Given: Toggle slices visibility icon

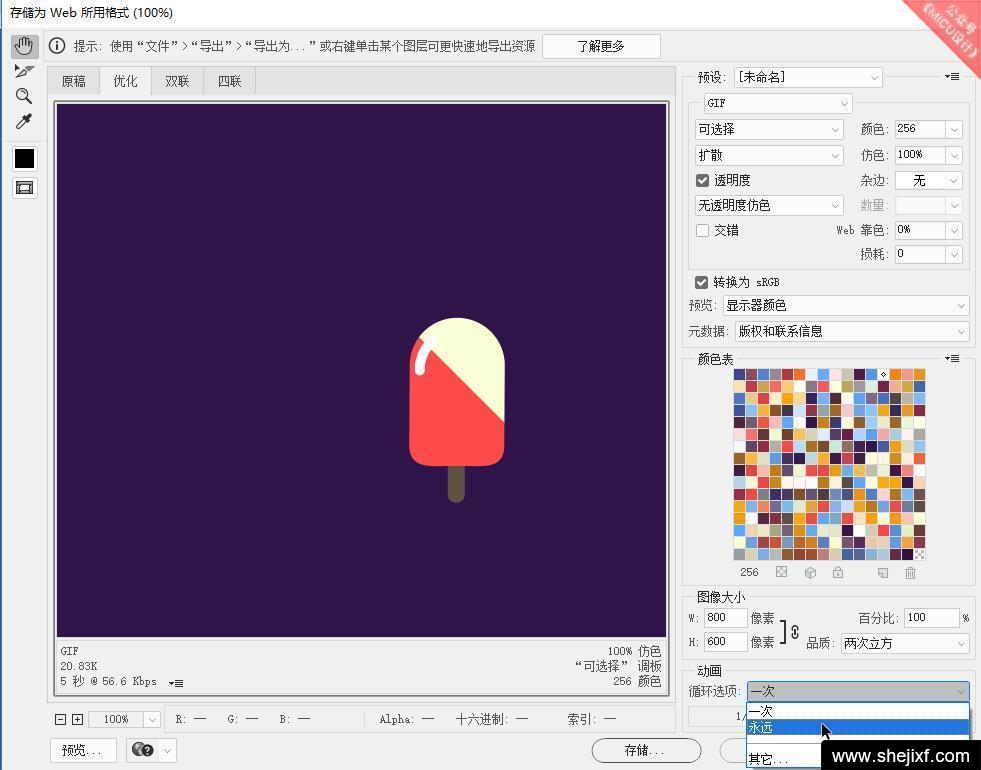Looking at the screenshot, I should point(24,188).
